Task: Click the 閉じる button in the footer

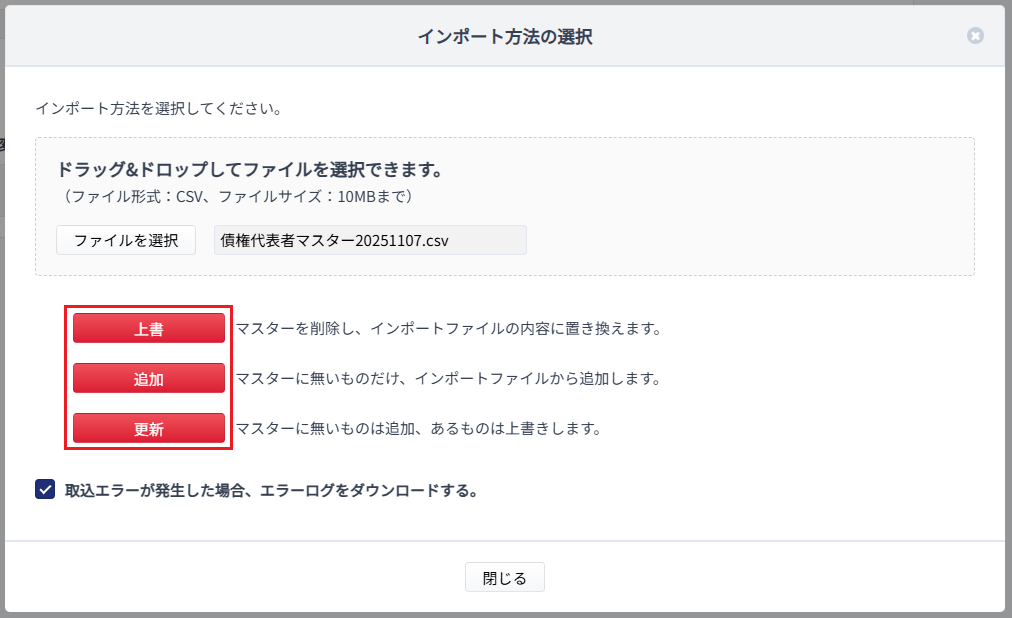Action: 504,578
